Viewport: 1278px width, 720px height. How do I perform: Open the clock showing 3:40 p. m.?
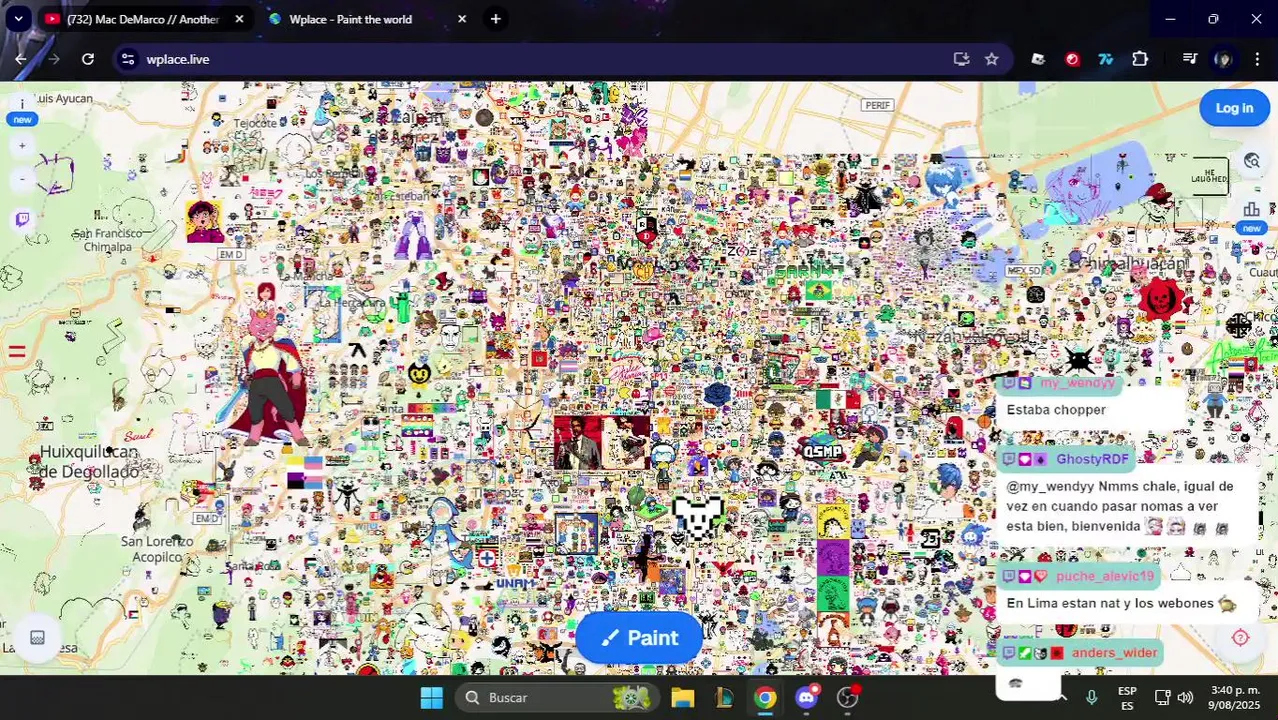pos(1235,697)
